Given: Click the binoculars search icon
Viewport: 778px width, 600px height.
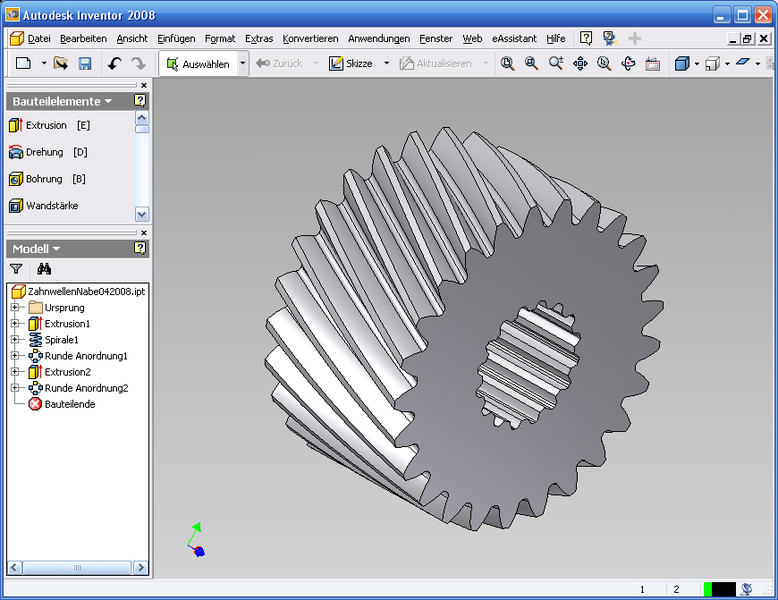Looking at the screenshot, I should (43, 269).
